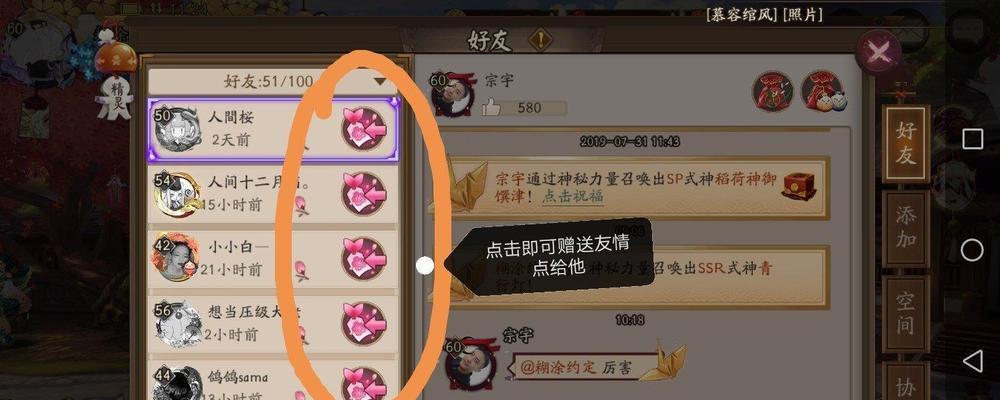This screenshot has height=400, width=1000.
Task: Open the 添加 side tab
Action: (x=906, y=228)
